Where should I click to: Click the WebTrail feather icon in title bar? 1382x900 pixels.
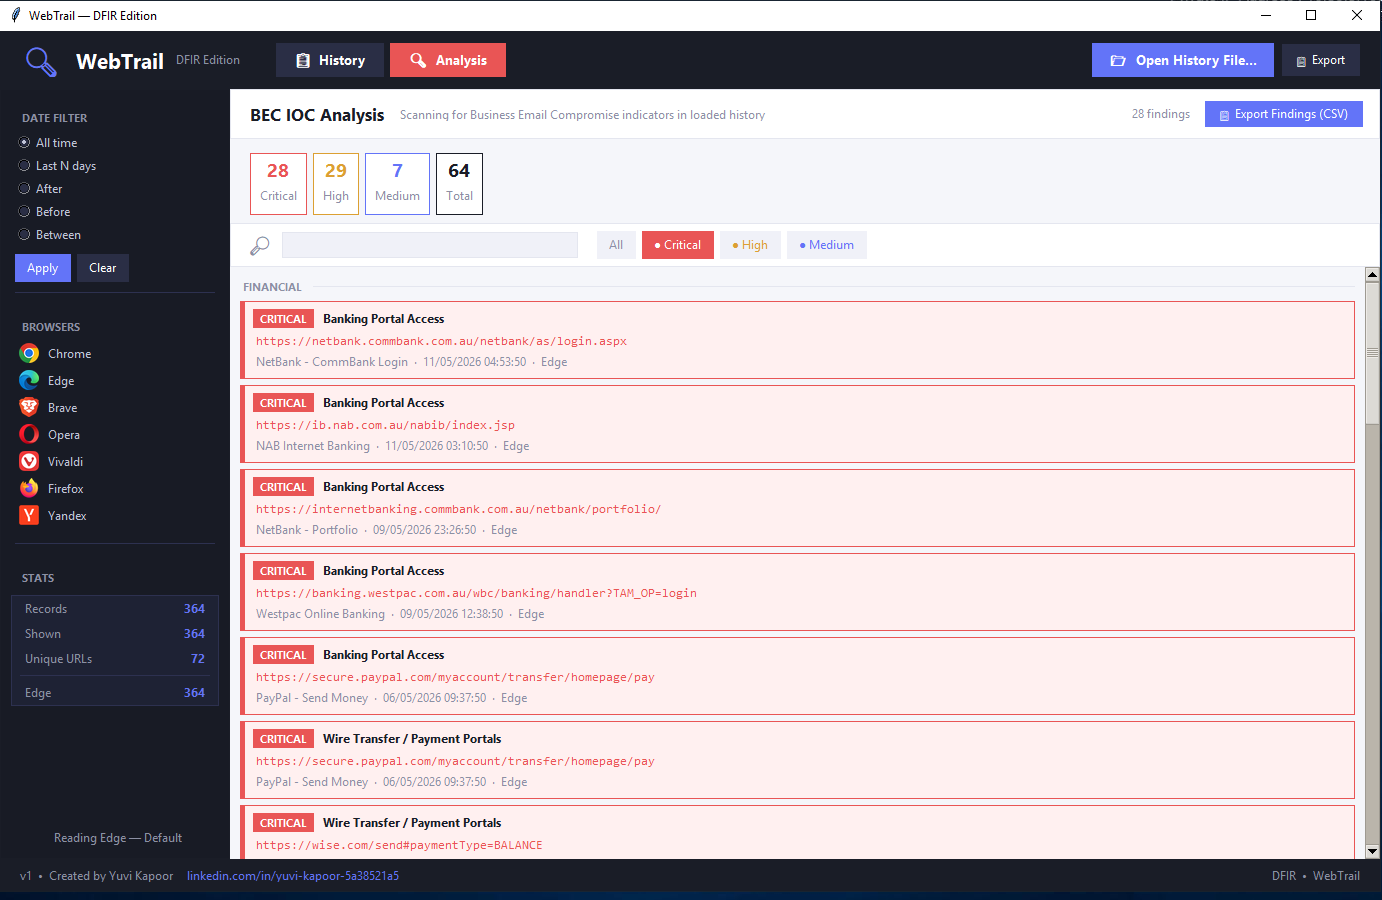(x=15, y=15)
